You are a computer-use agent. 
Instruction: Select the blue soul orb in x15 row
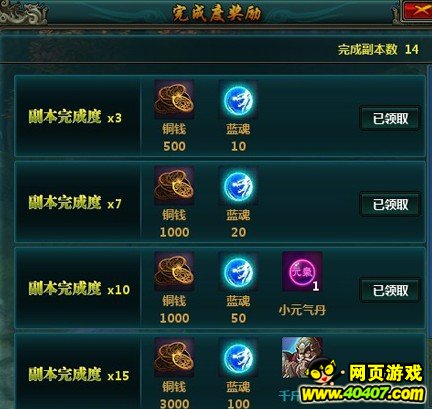(x=238, y=357)
